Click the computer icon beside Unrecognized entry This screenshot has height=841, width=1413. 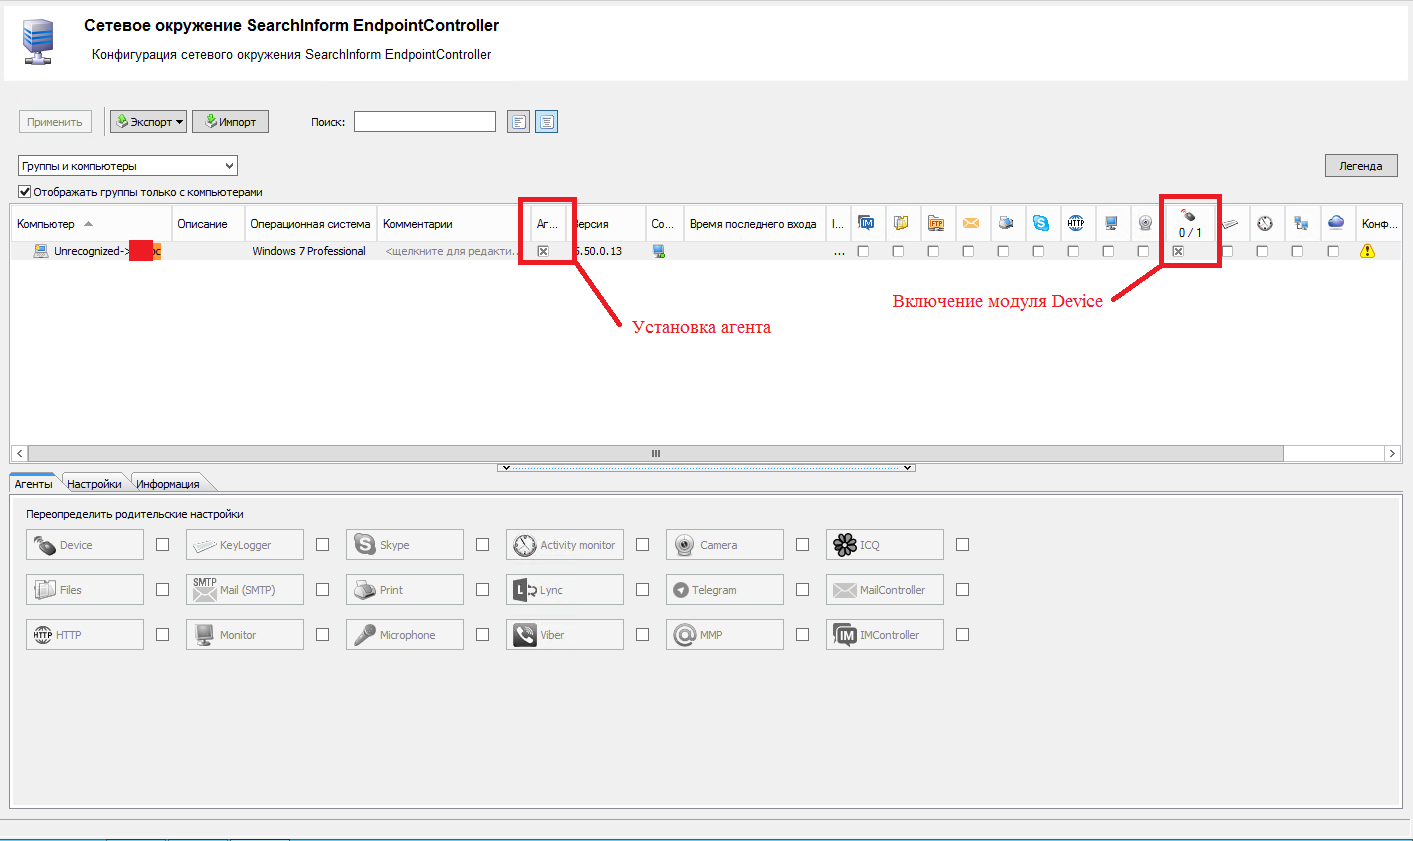click(41, 251)
